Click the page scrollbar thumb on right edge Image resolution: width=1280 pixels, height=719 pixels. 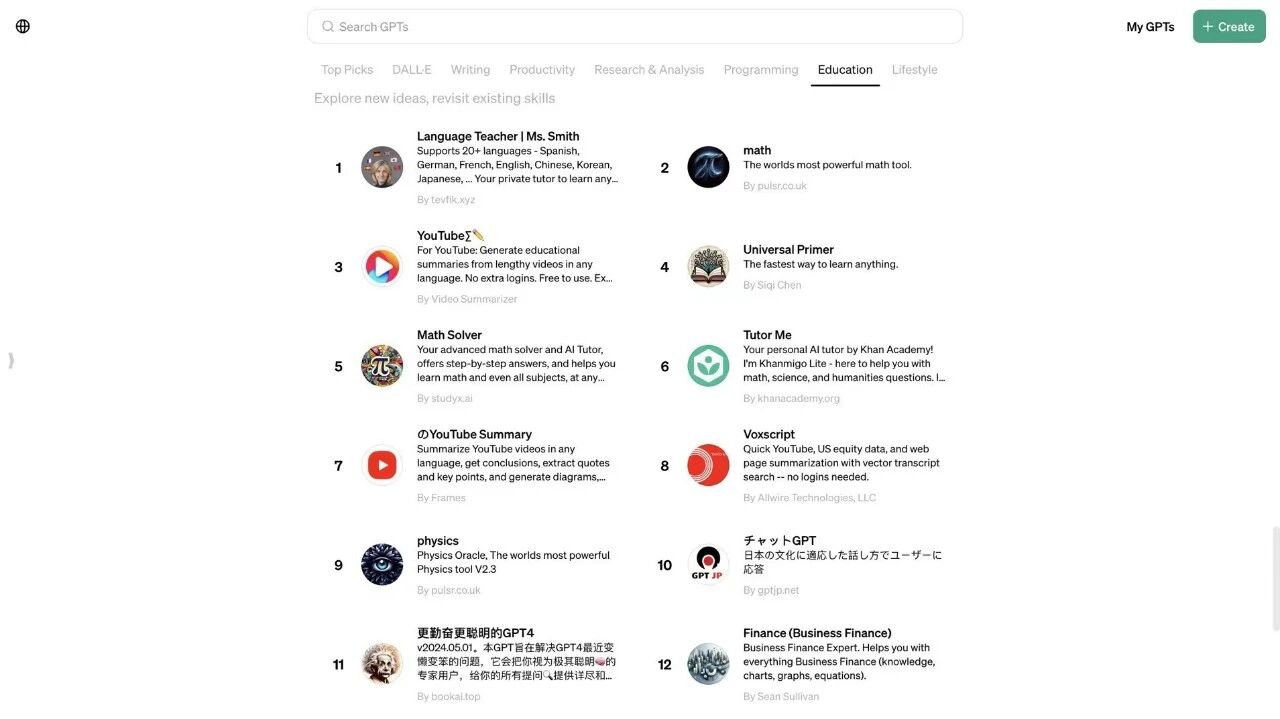coord(1275,578)
